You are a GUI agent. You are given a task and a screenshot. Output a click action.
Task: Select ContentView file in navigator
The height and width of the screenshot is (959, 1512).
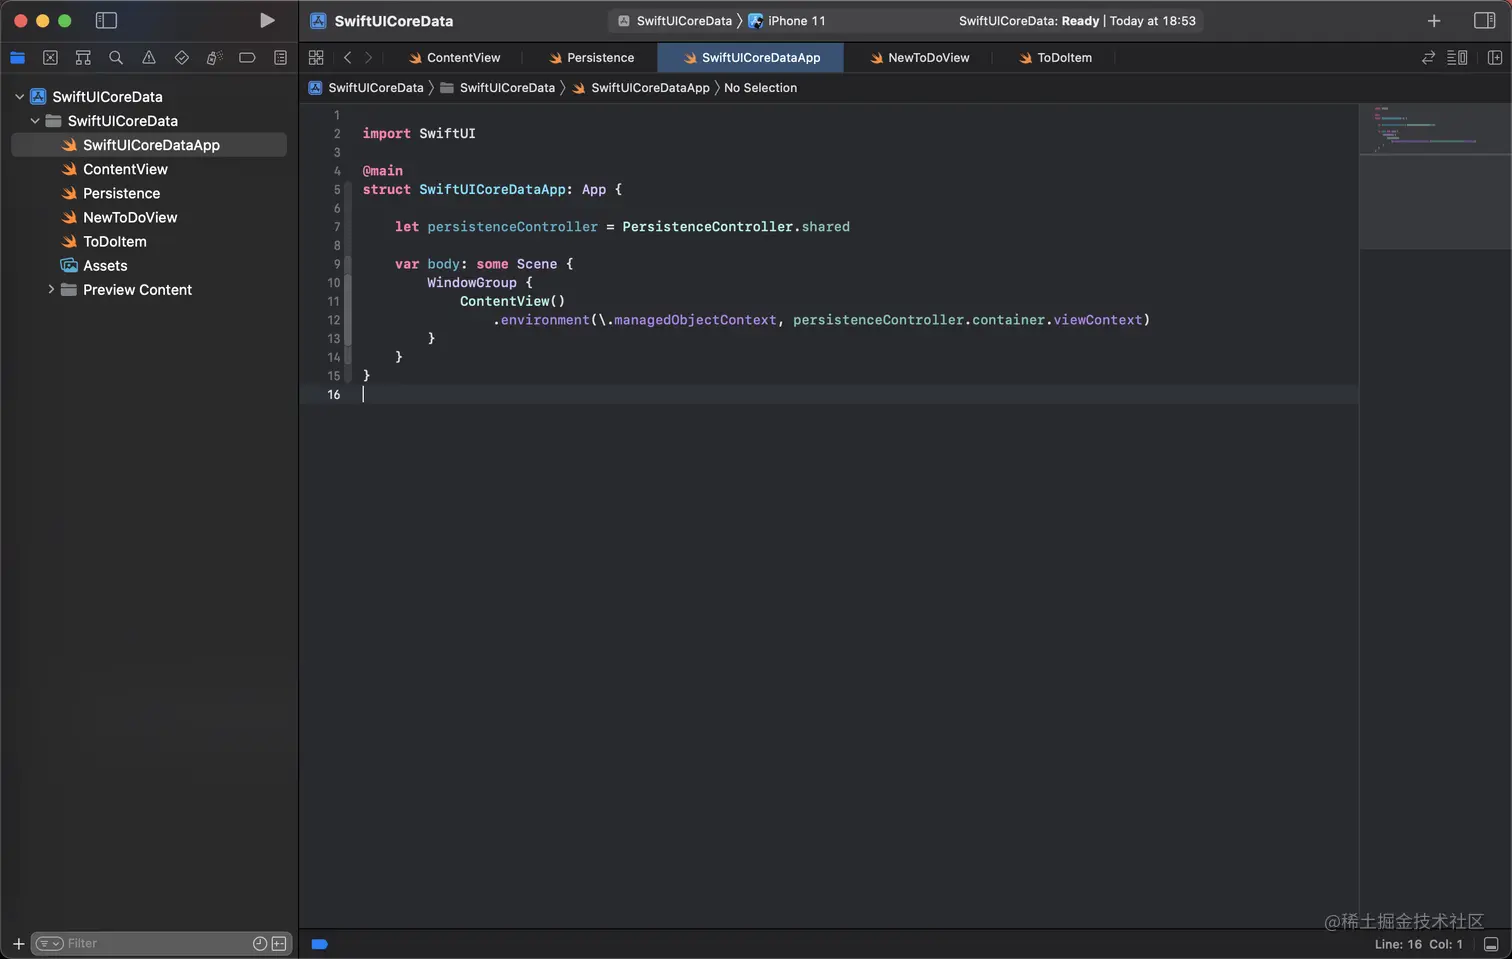tap(125, 169)
